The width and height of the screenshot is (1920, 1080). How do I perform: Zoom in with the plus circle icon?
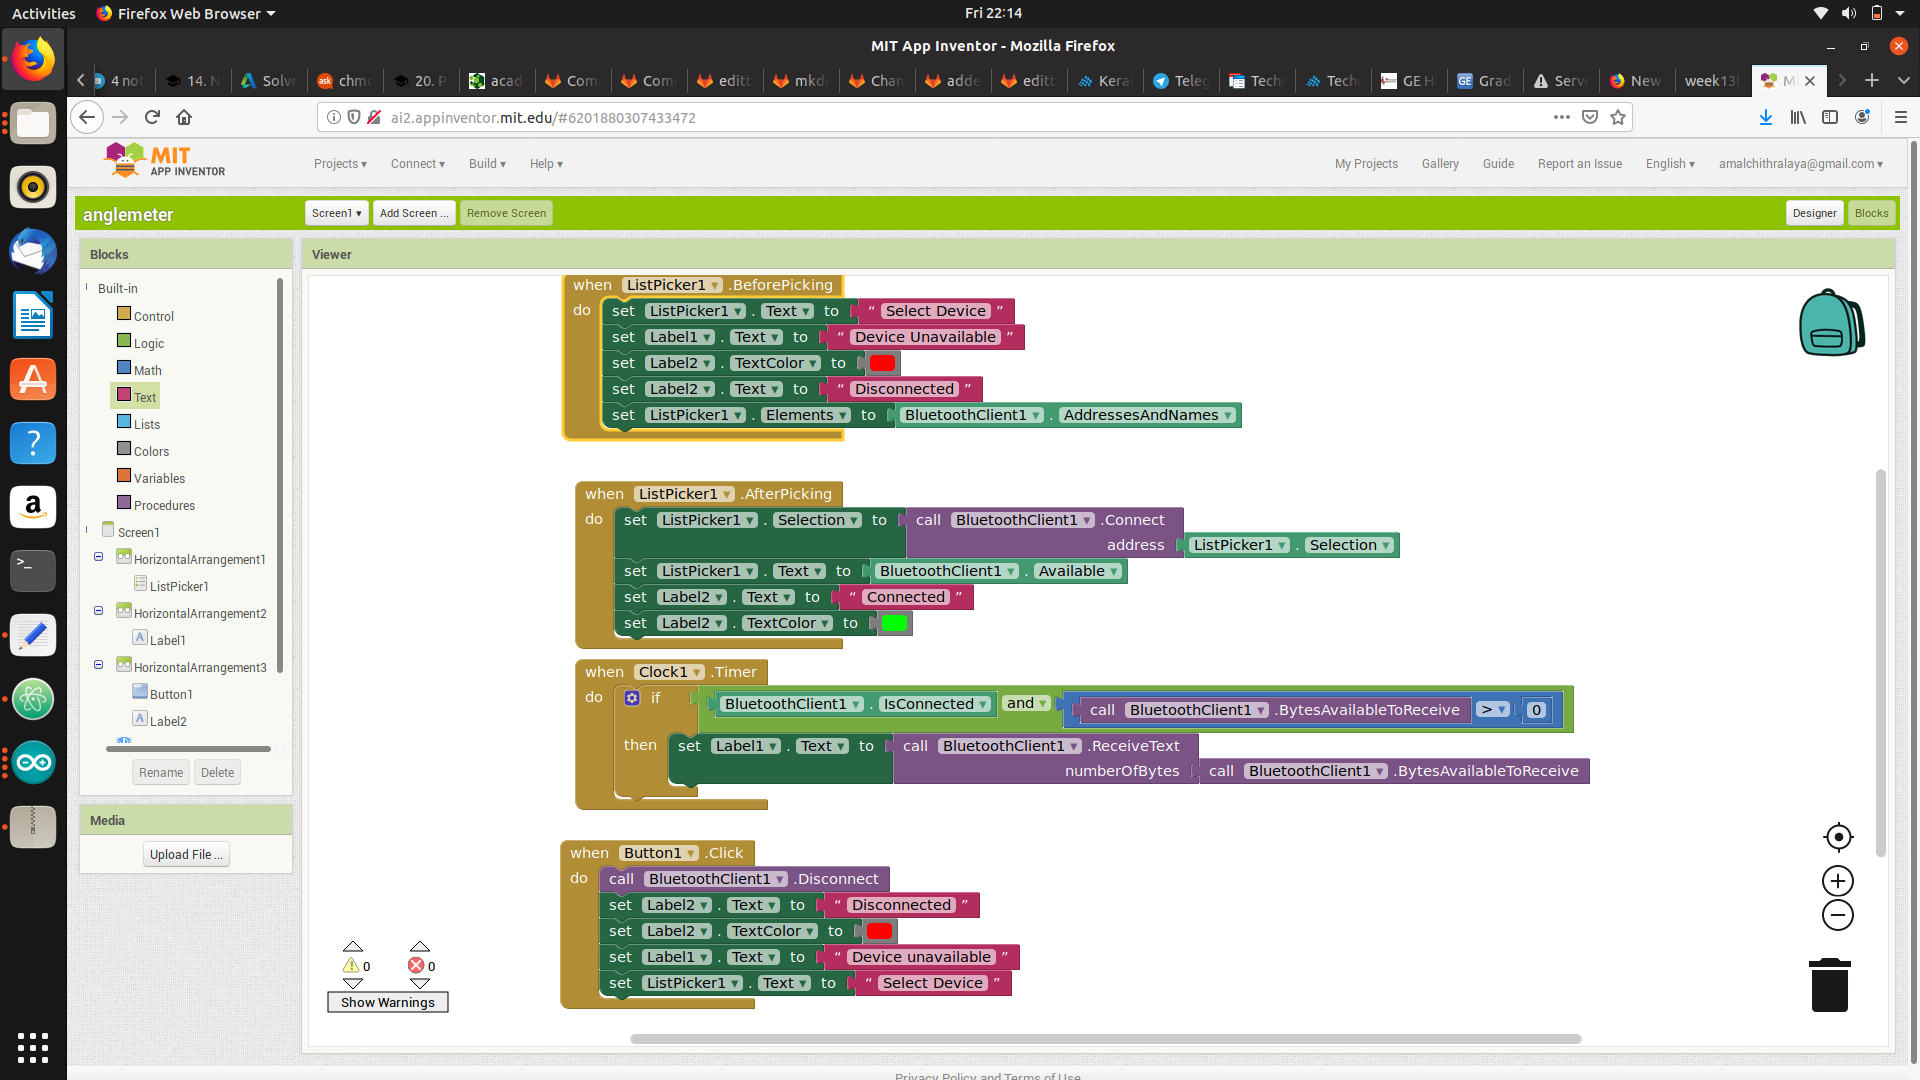(x=1838, y=881)
